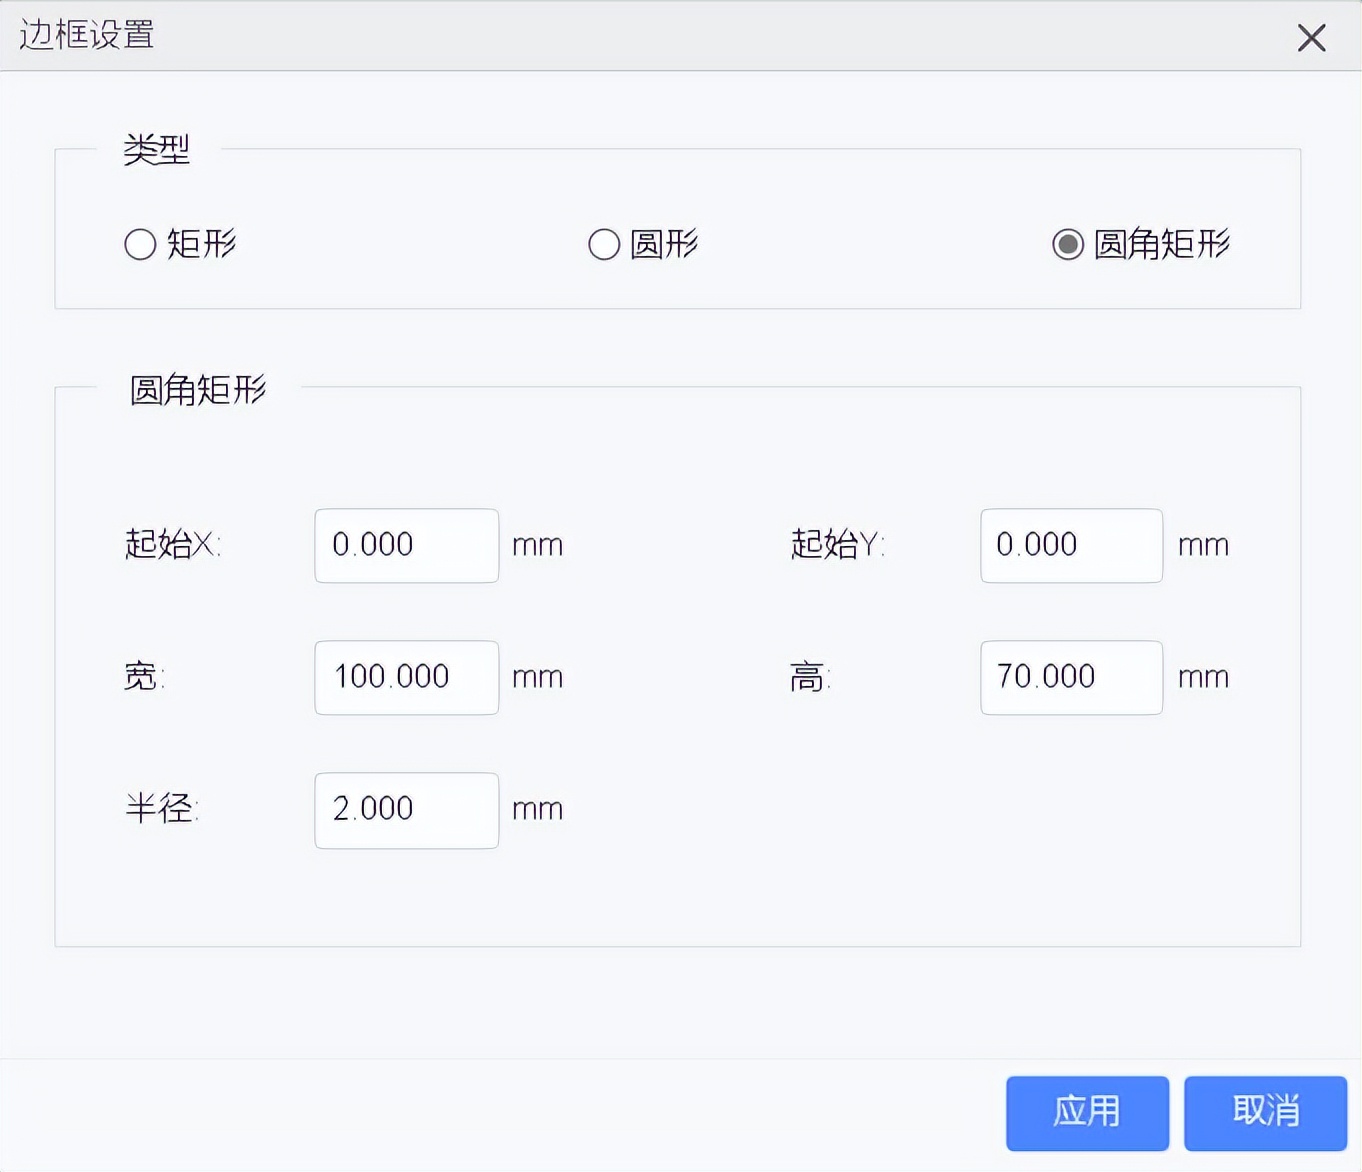Click inside the 起始X input field
This screenshot has width=1362, height=1172.
point(406,545)
